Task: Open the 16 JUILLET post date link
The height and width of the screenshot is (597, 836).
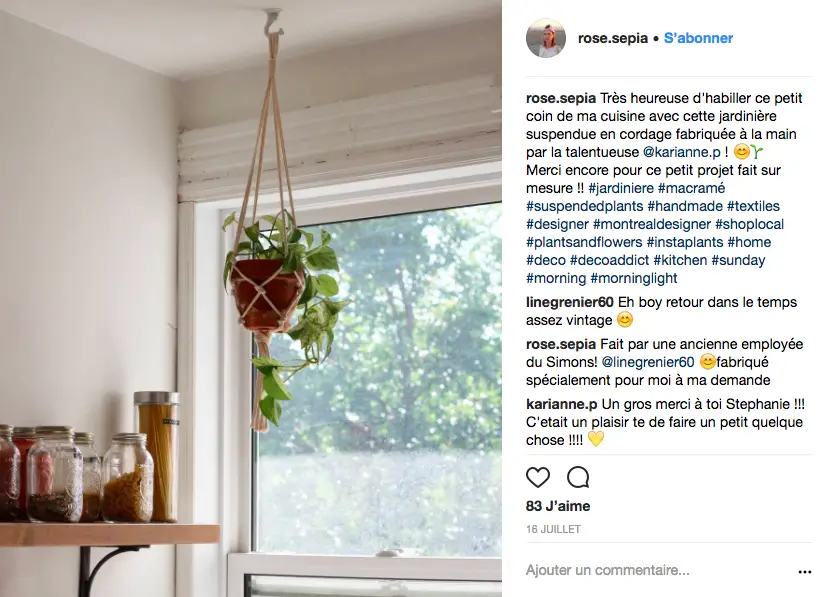Action: [x=553, y=529]
